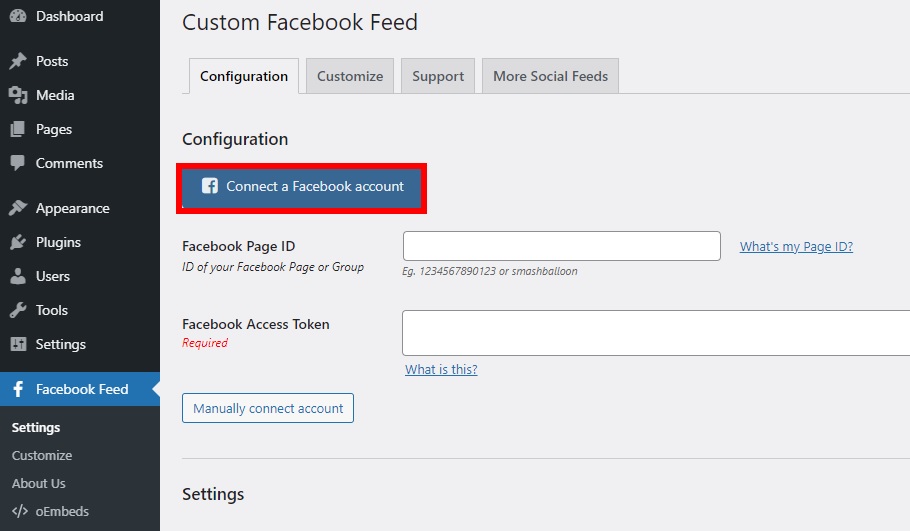Open the More Social Feeds tab
The image size is (910, 531).
pyautogui.click(x=550, y=76)
